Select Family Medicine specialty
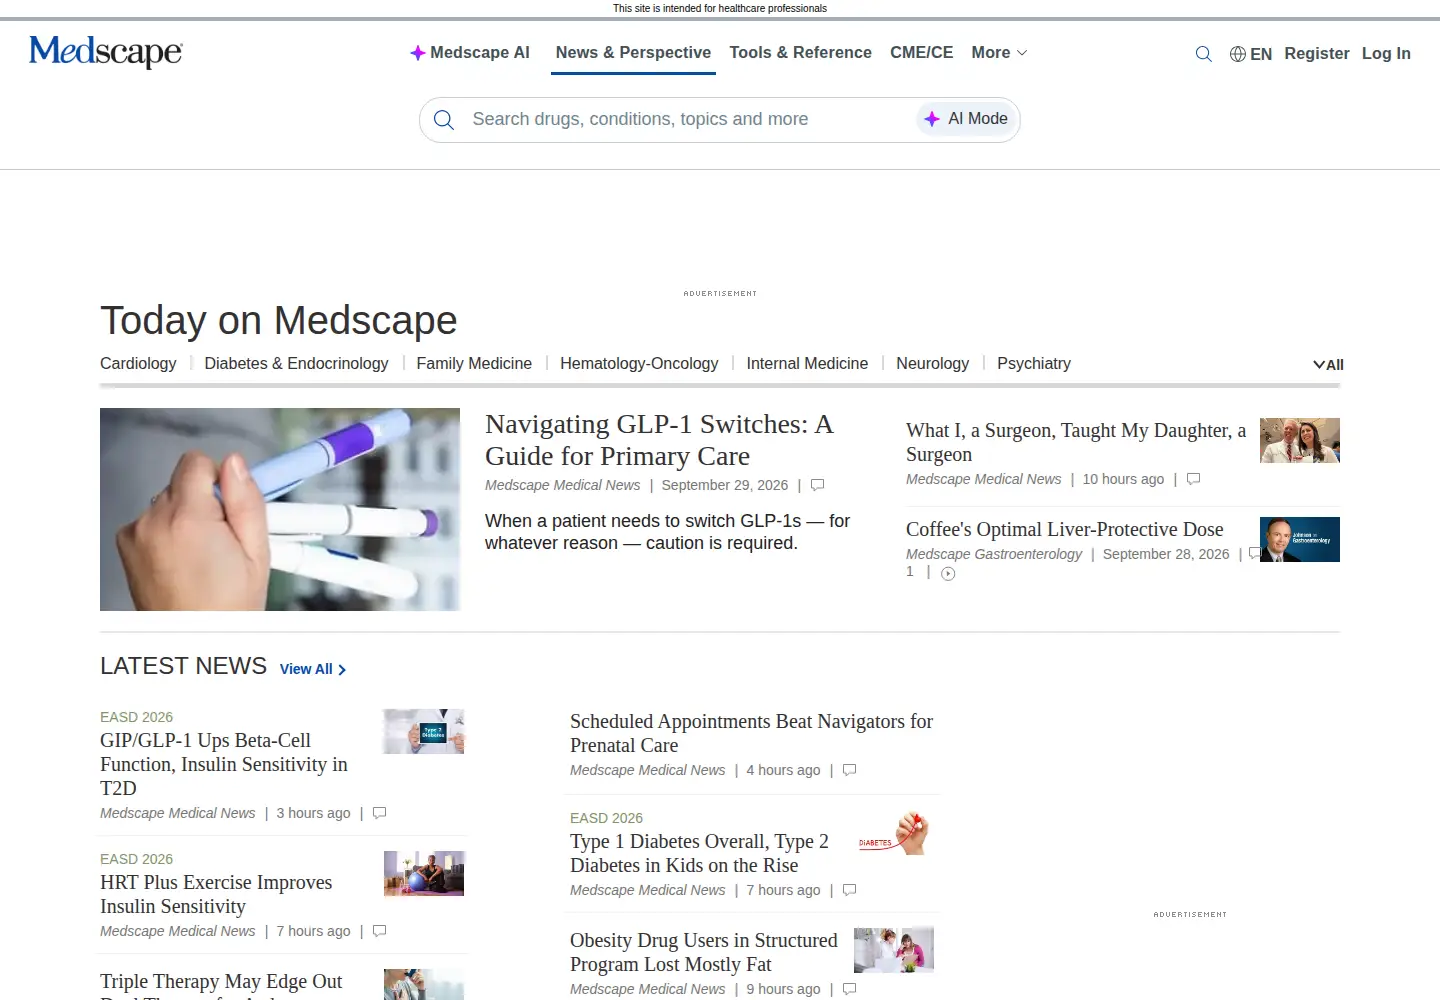 pyautogui.click(x=474, y=364)
